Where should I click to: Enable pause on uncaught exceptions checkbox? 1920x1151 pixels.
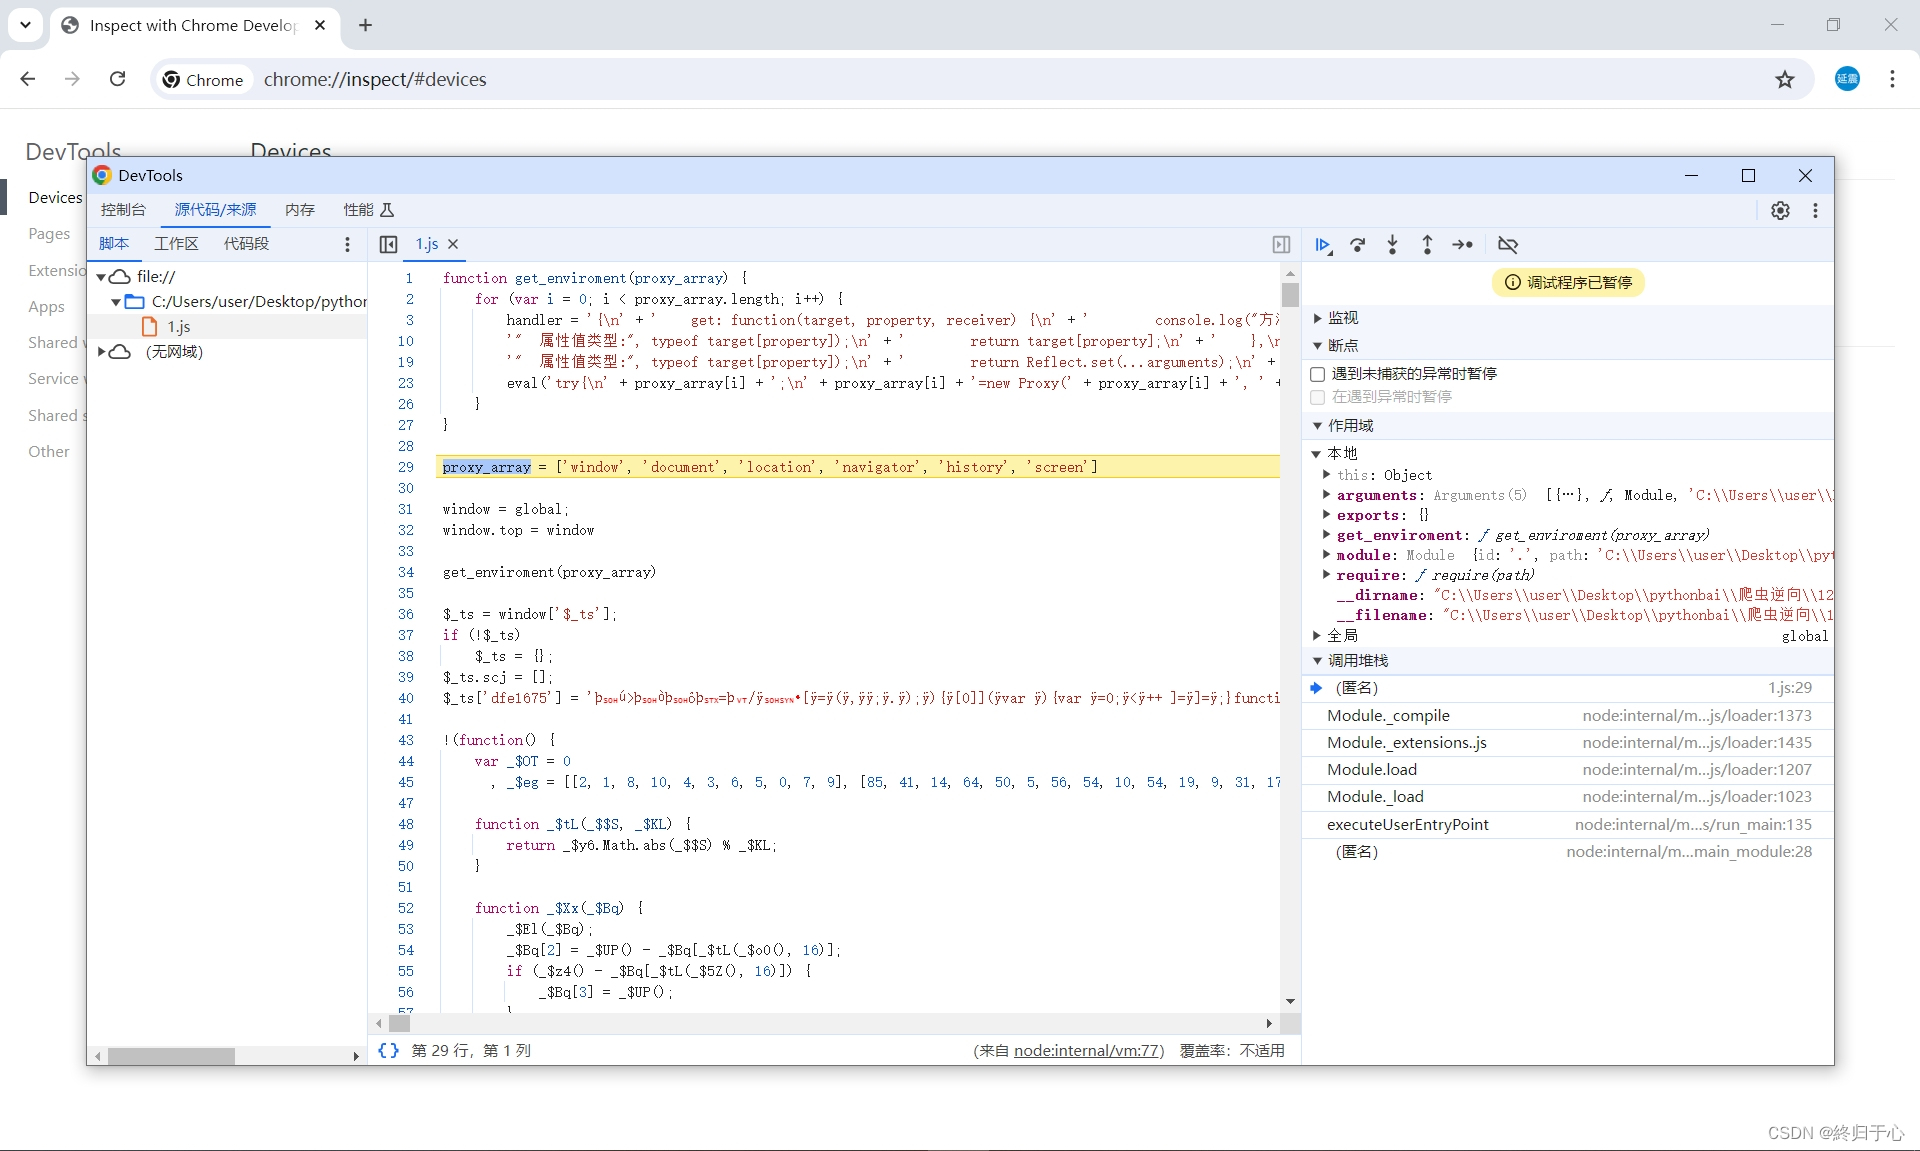[x=1318, y=374]
